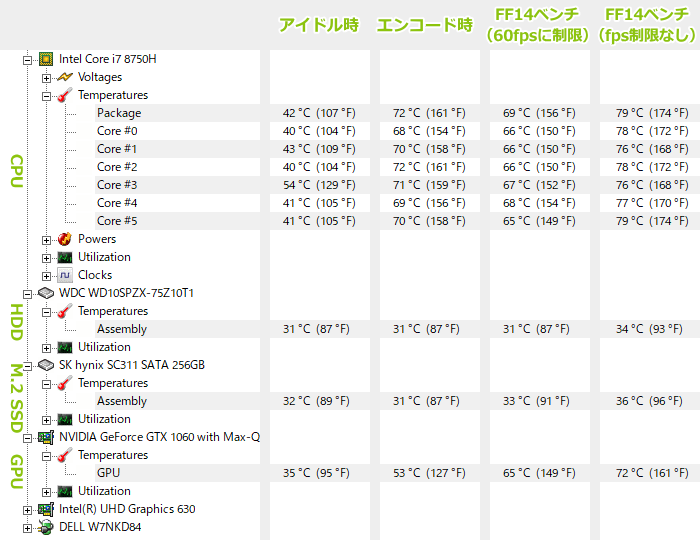Click the 'FF14ベンチ (60fpsに制限)' column header
This screenshot has width=700, height=540.
[537, 25]
